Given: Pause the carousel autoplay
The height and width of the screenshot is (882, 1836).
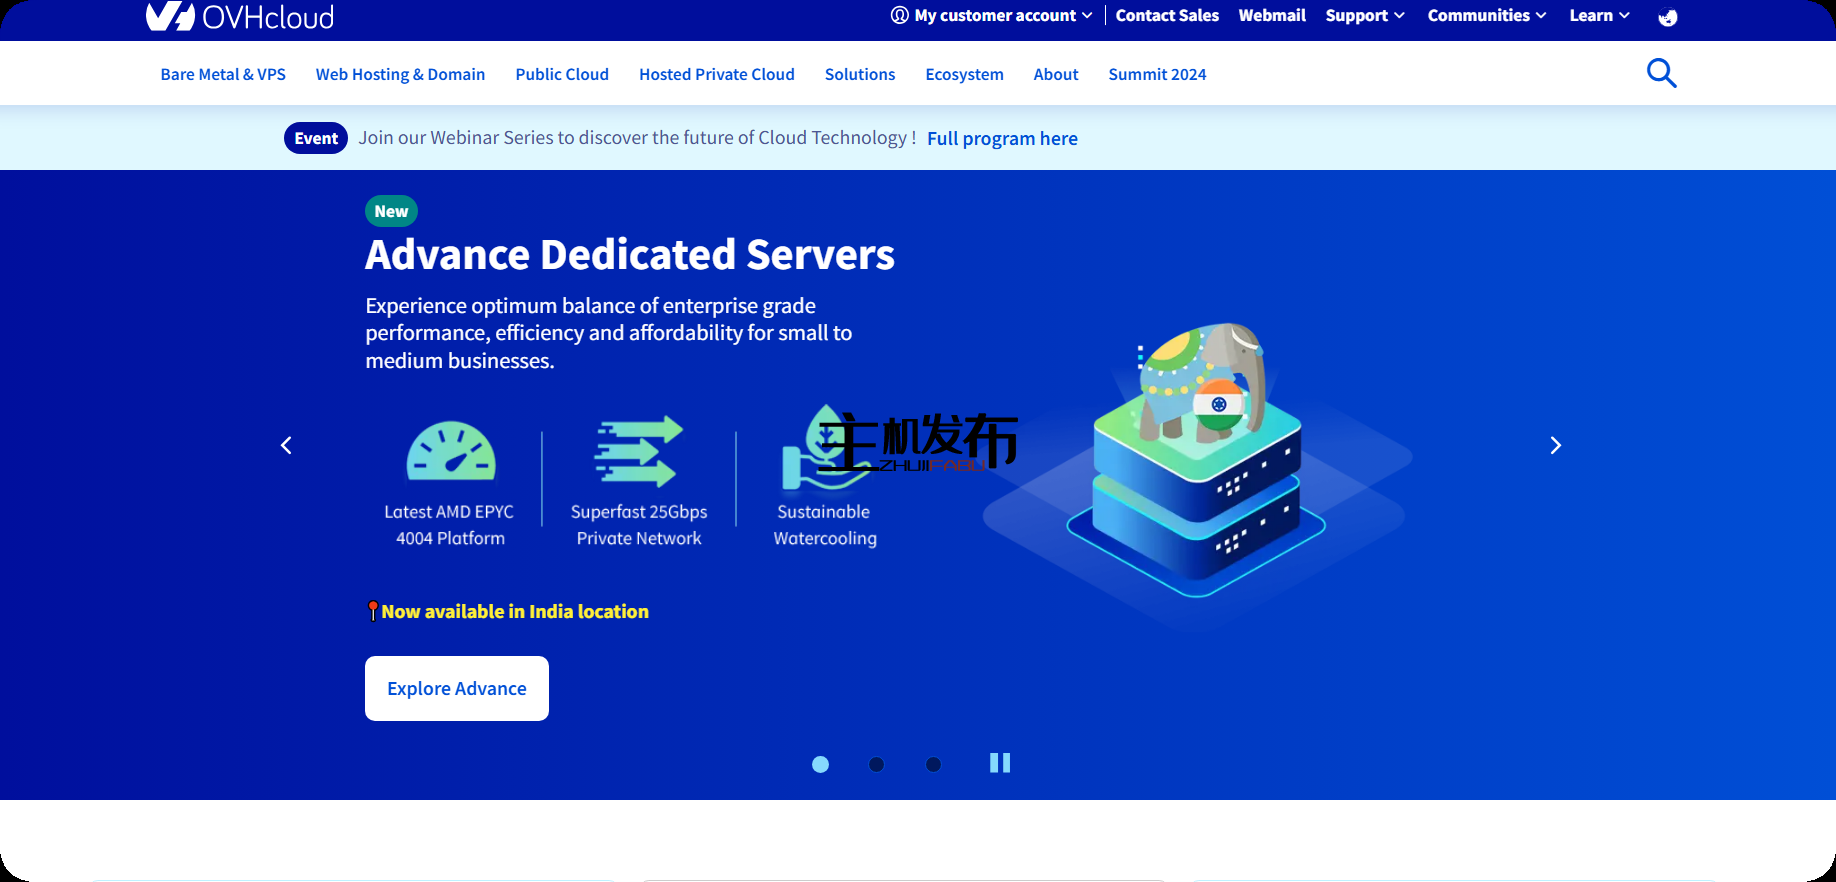Looking at the screenshot, I should [x=999, y=763].
